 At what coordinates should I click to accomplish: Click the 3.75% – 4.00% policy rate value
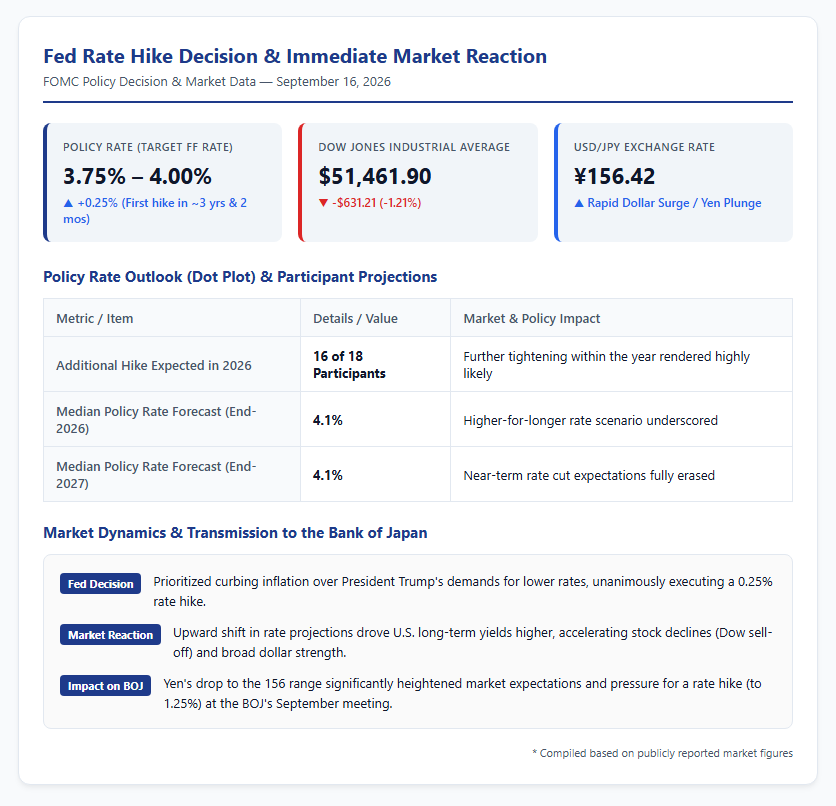coord(137,176)
